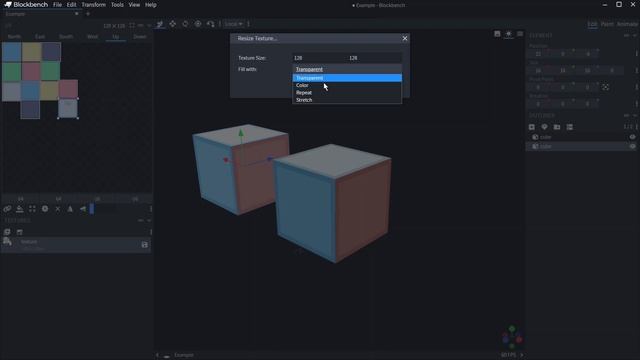The width and height of the screenshot is (640, 360).
Task: Choose Color in the fill dropdown list
Action: (x=347, y=85)
